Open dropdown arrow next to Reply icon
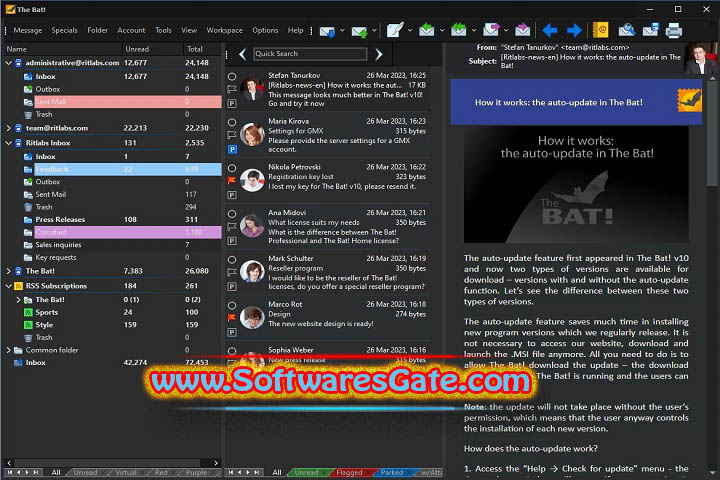 point(442,31)
